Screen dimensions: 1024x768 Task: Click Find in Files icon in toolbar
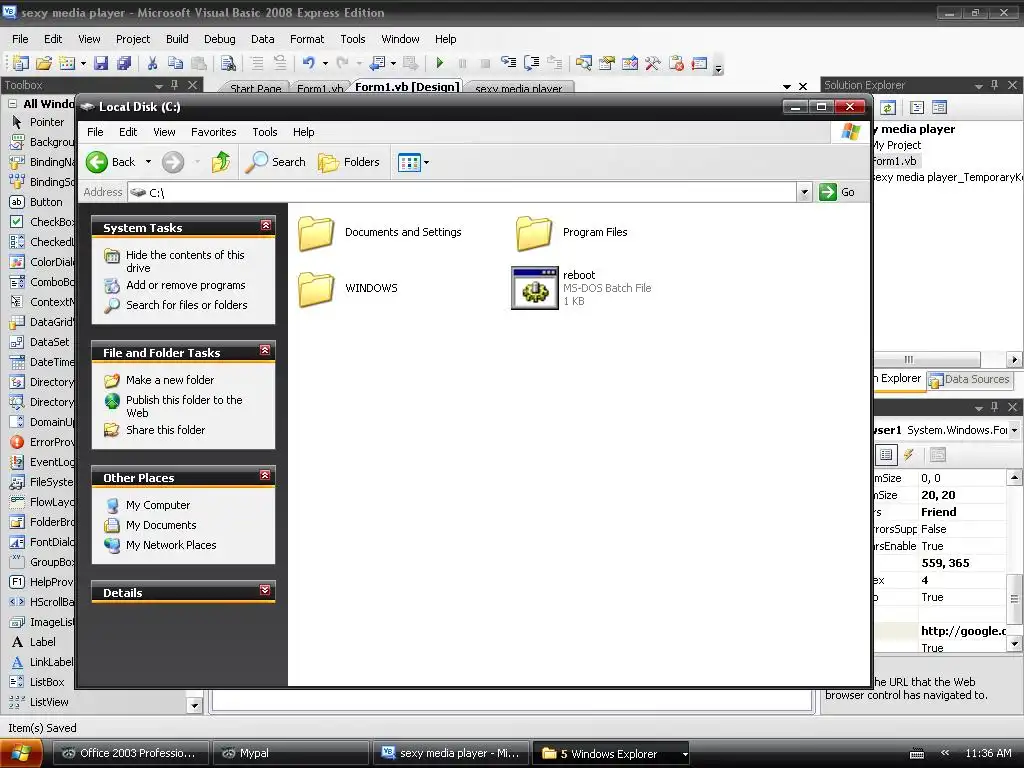[x=228, y=63]
